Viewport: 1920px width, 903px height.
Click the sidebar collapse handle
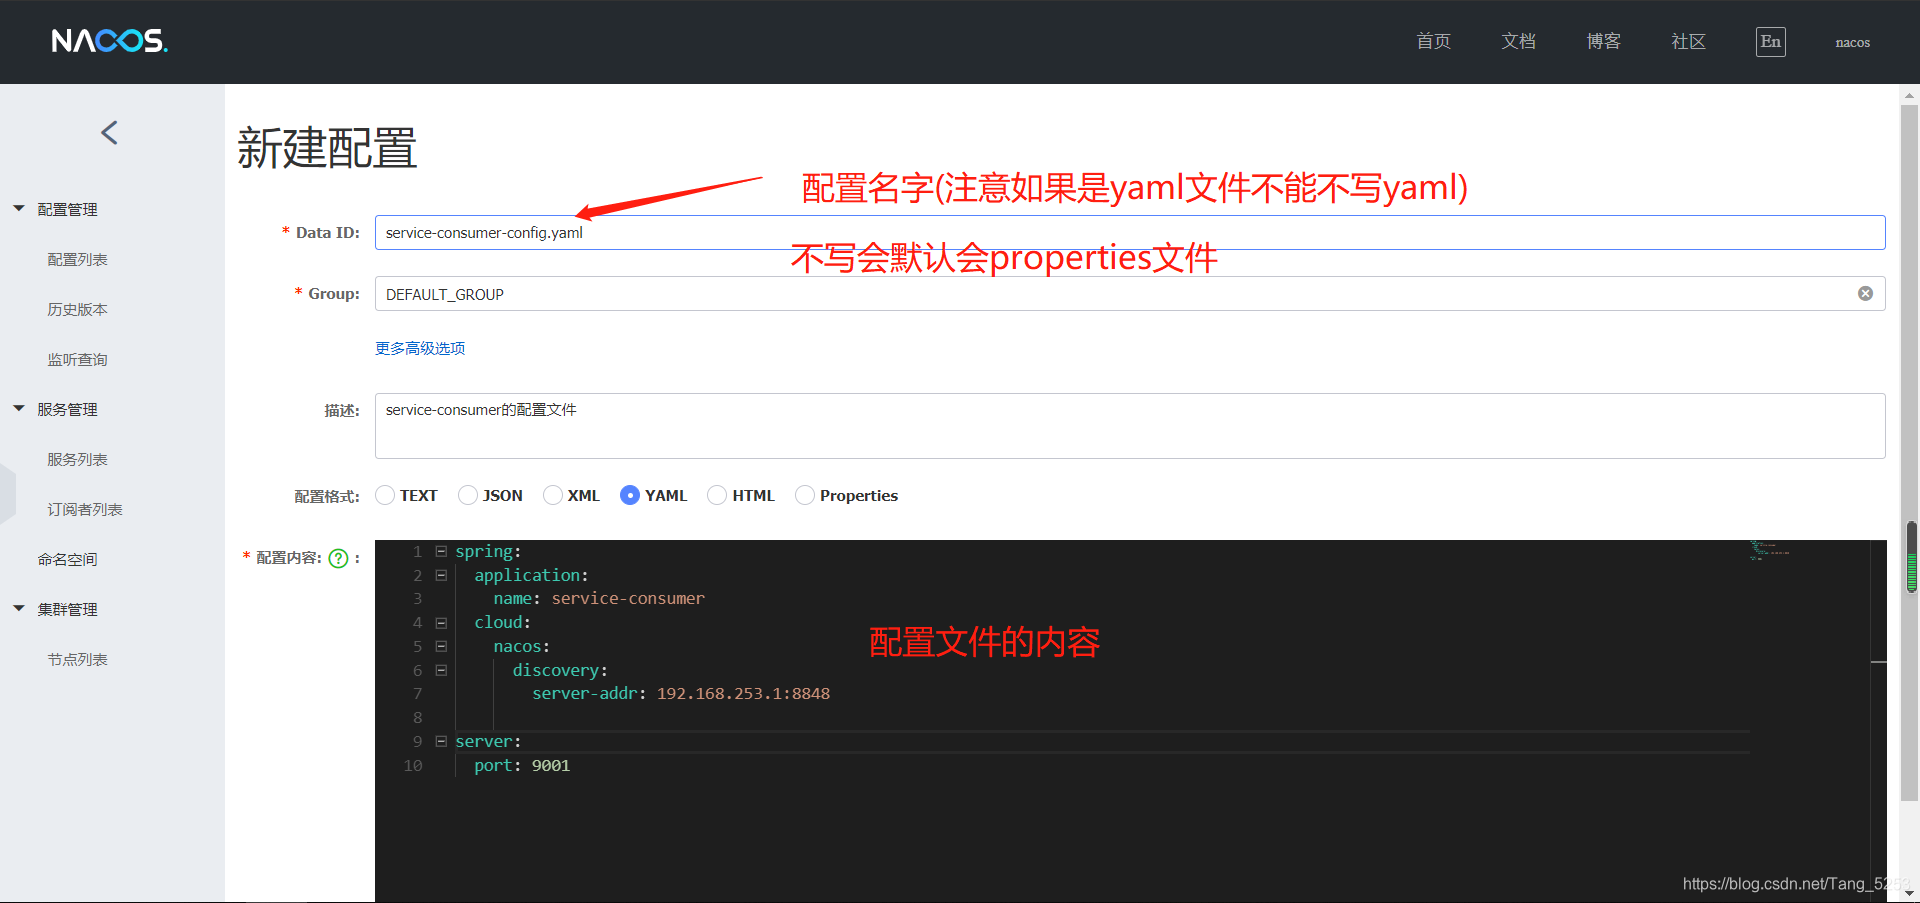[8, 494]
